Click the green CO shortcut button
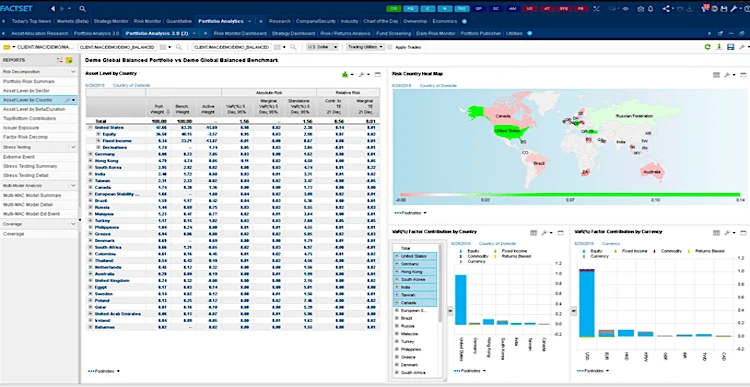This screenshot has height=387, width=750. [394, 9]
